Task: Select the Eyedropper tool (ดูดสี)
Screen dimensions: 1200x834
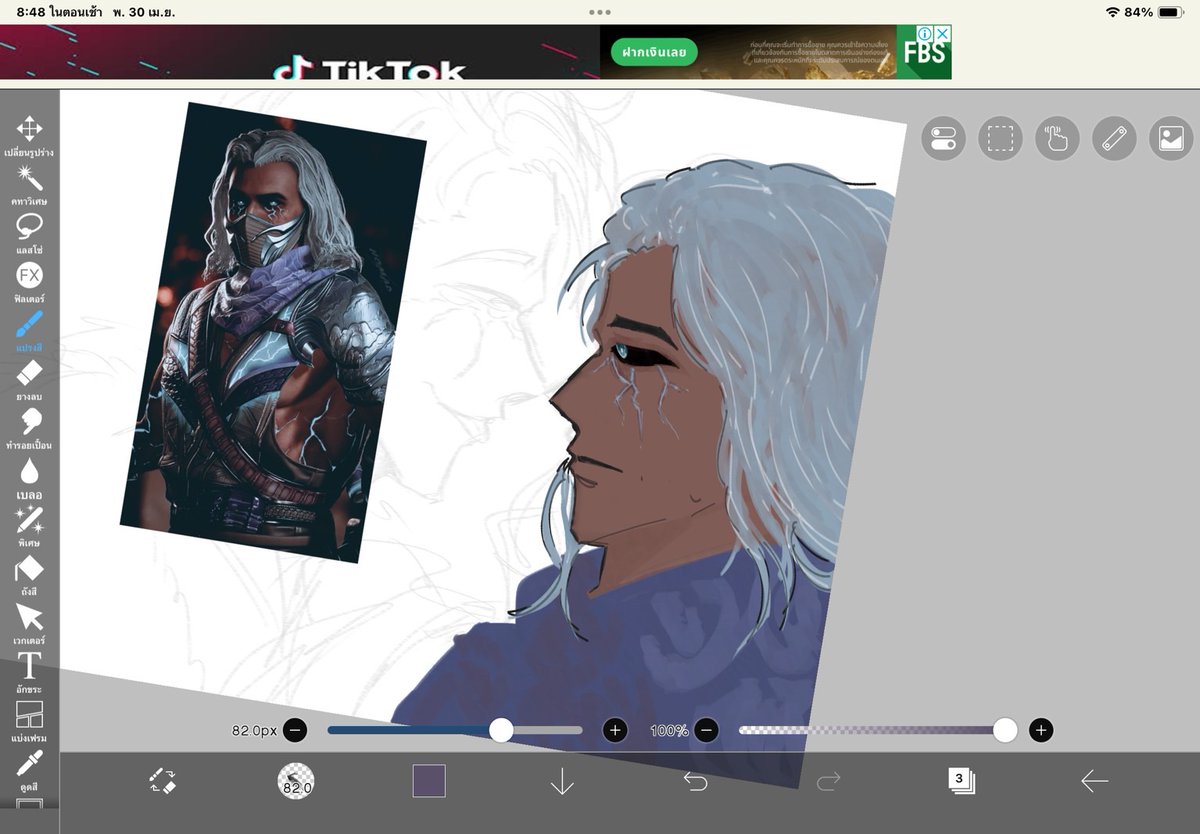Action: point(29,770)
